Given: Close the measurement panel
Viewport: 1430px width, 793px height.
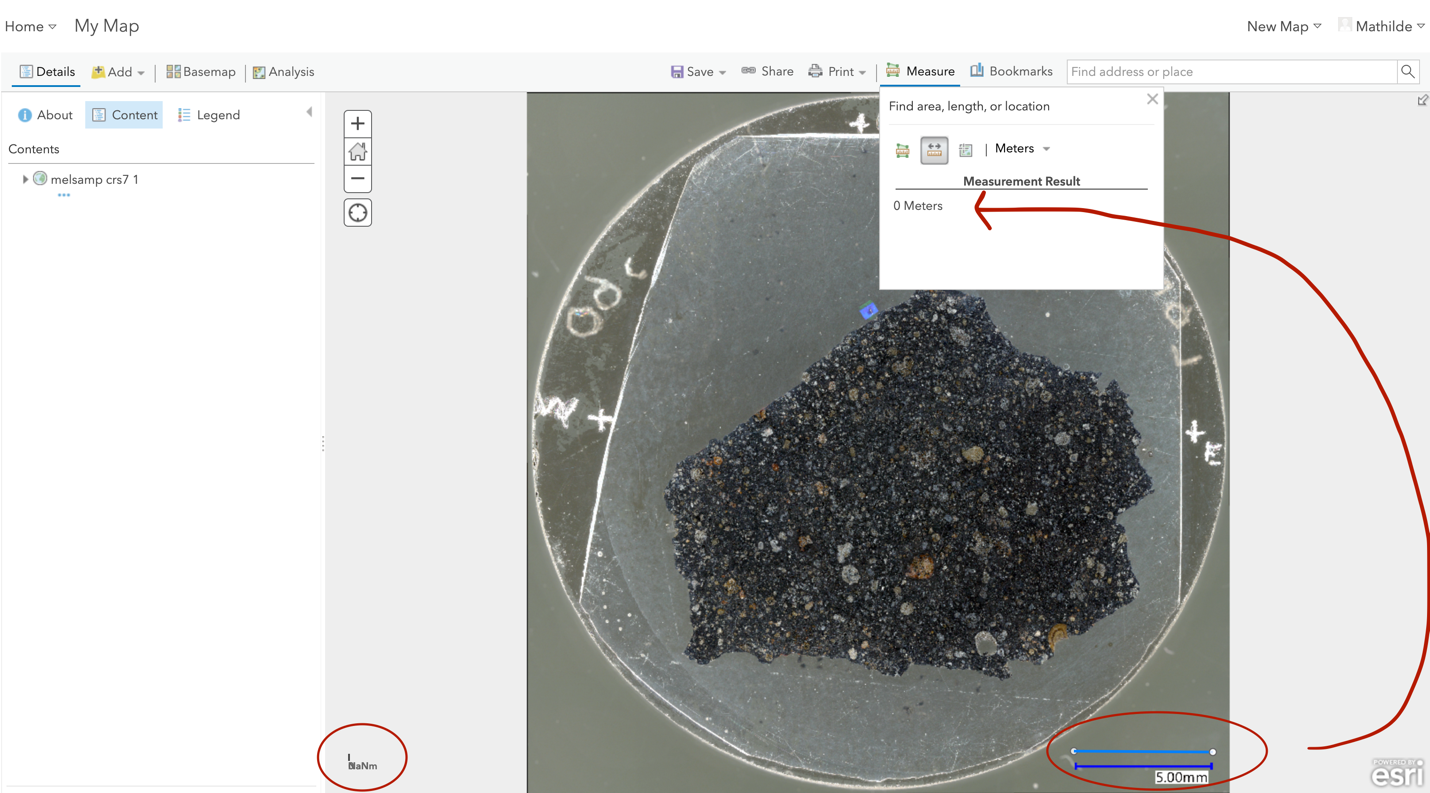Looking at the screenshot, I should [x=1151, y=99].
